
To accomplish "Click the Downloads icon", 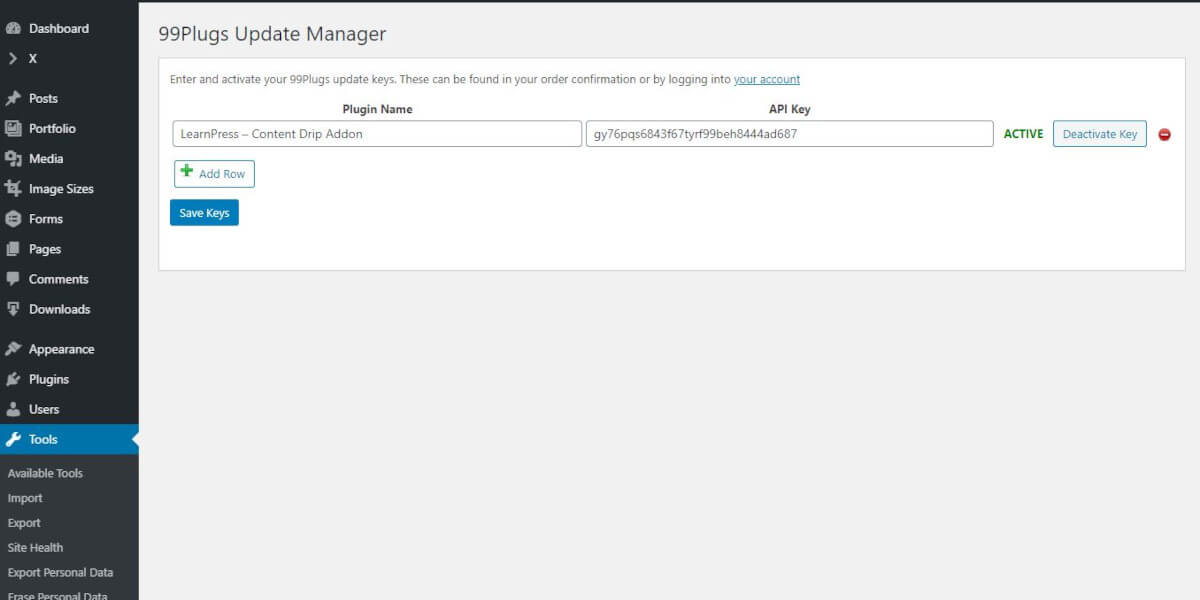I will click(13, 309).
